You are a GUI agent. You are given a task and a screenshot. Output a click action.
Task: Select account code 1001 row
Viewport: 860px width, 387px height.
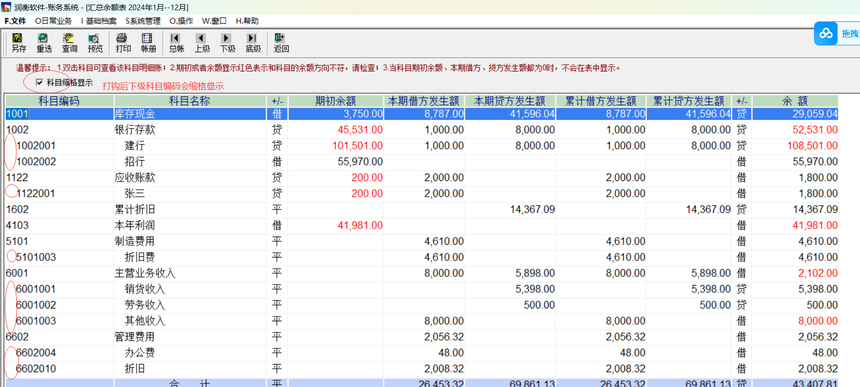422,114
